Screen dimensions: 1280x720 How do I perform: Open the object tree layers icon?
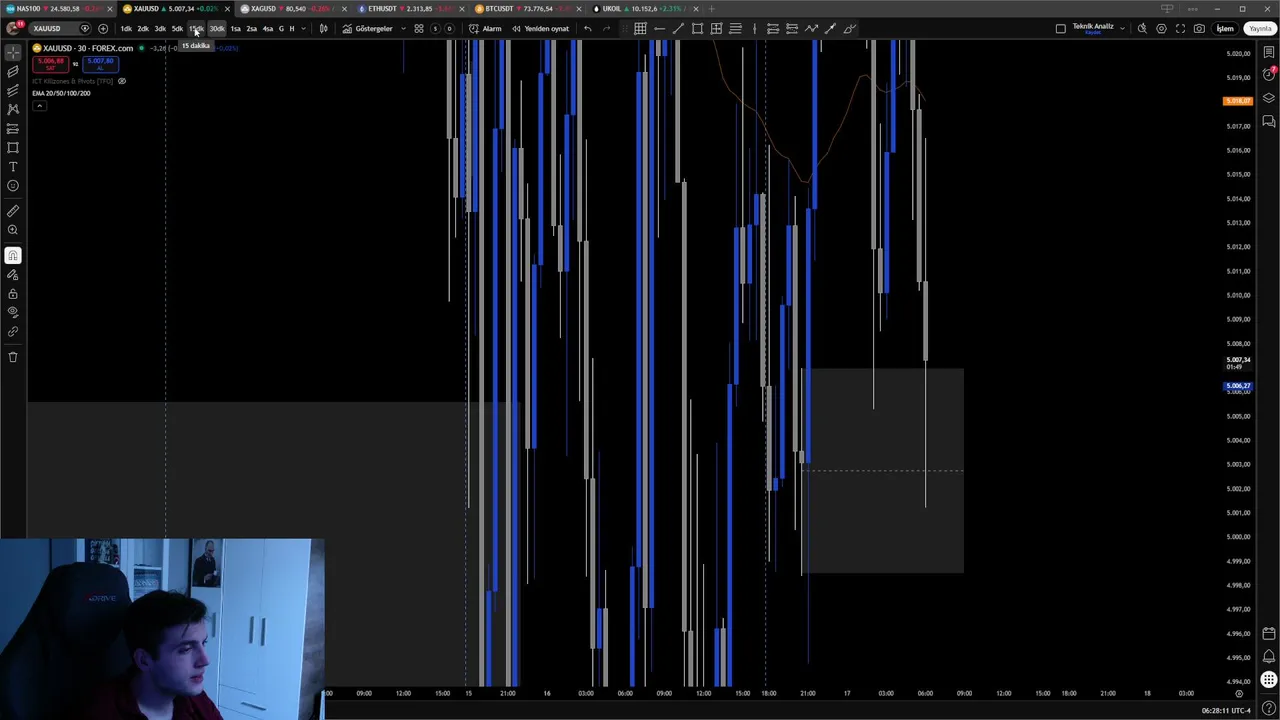coord(1269,98)
